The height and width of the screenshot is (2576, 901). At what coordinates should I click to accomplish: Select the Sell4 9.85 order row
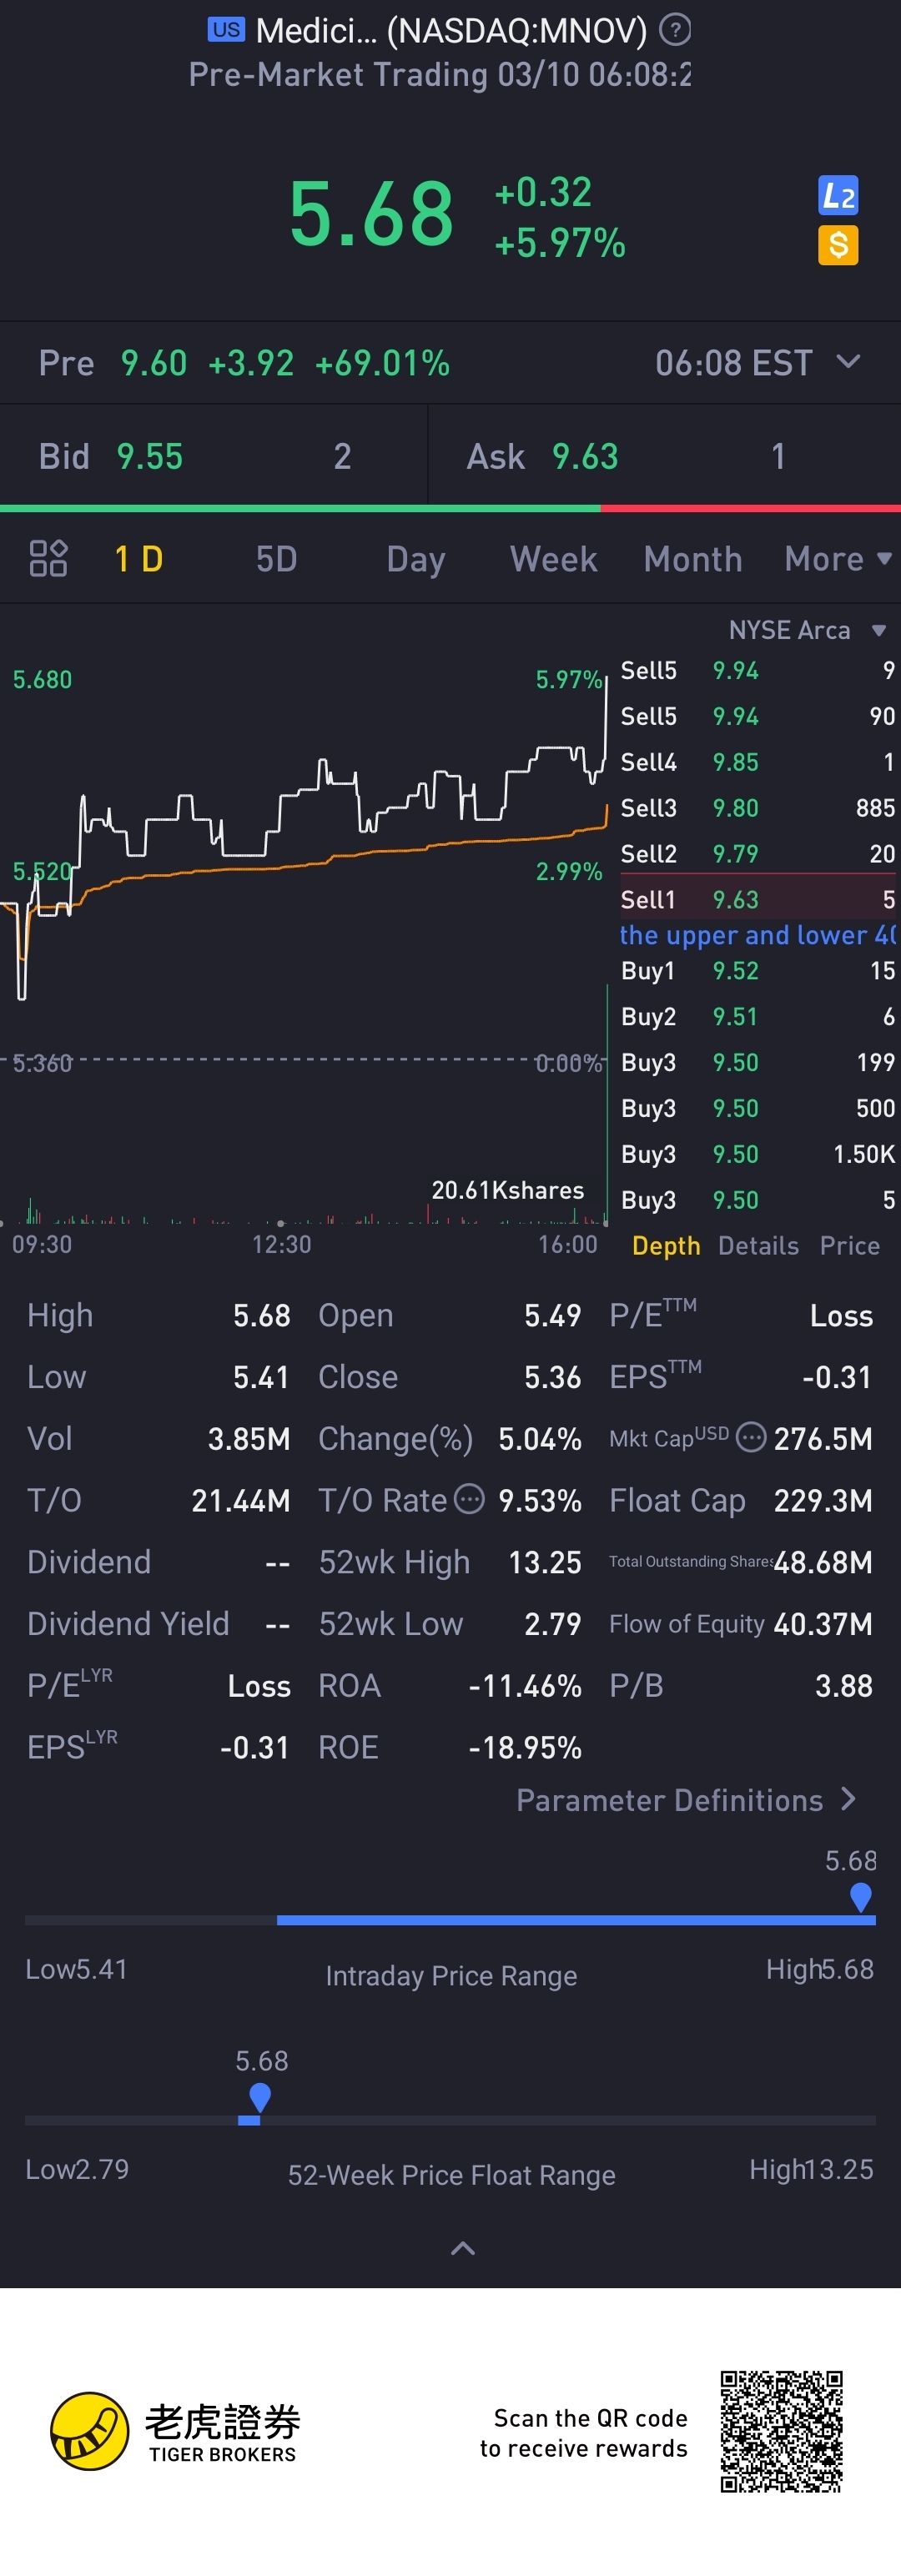click(758, 762)
